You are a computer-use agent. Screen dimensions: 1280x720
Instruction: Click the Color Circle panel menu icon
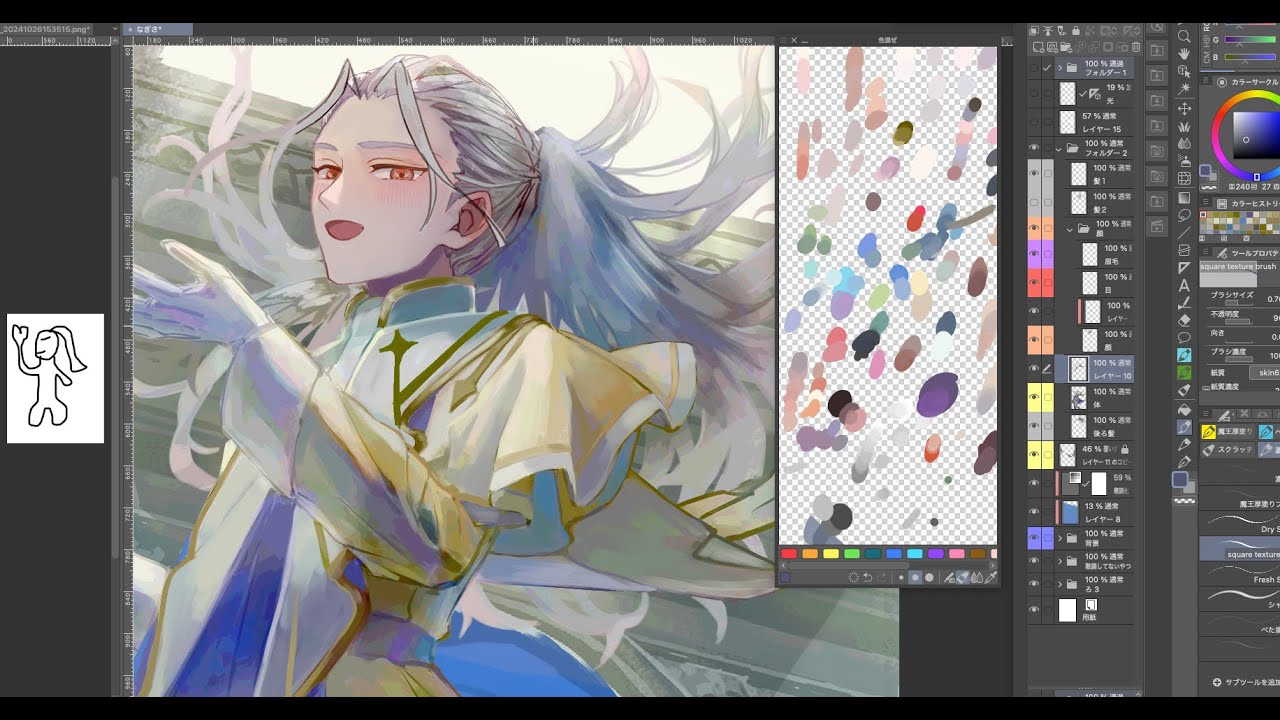[x=1205, y=80]
